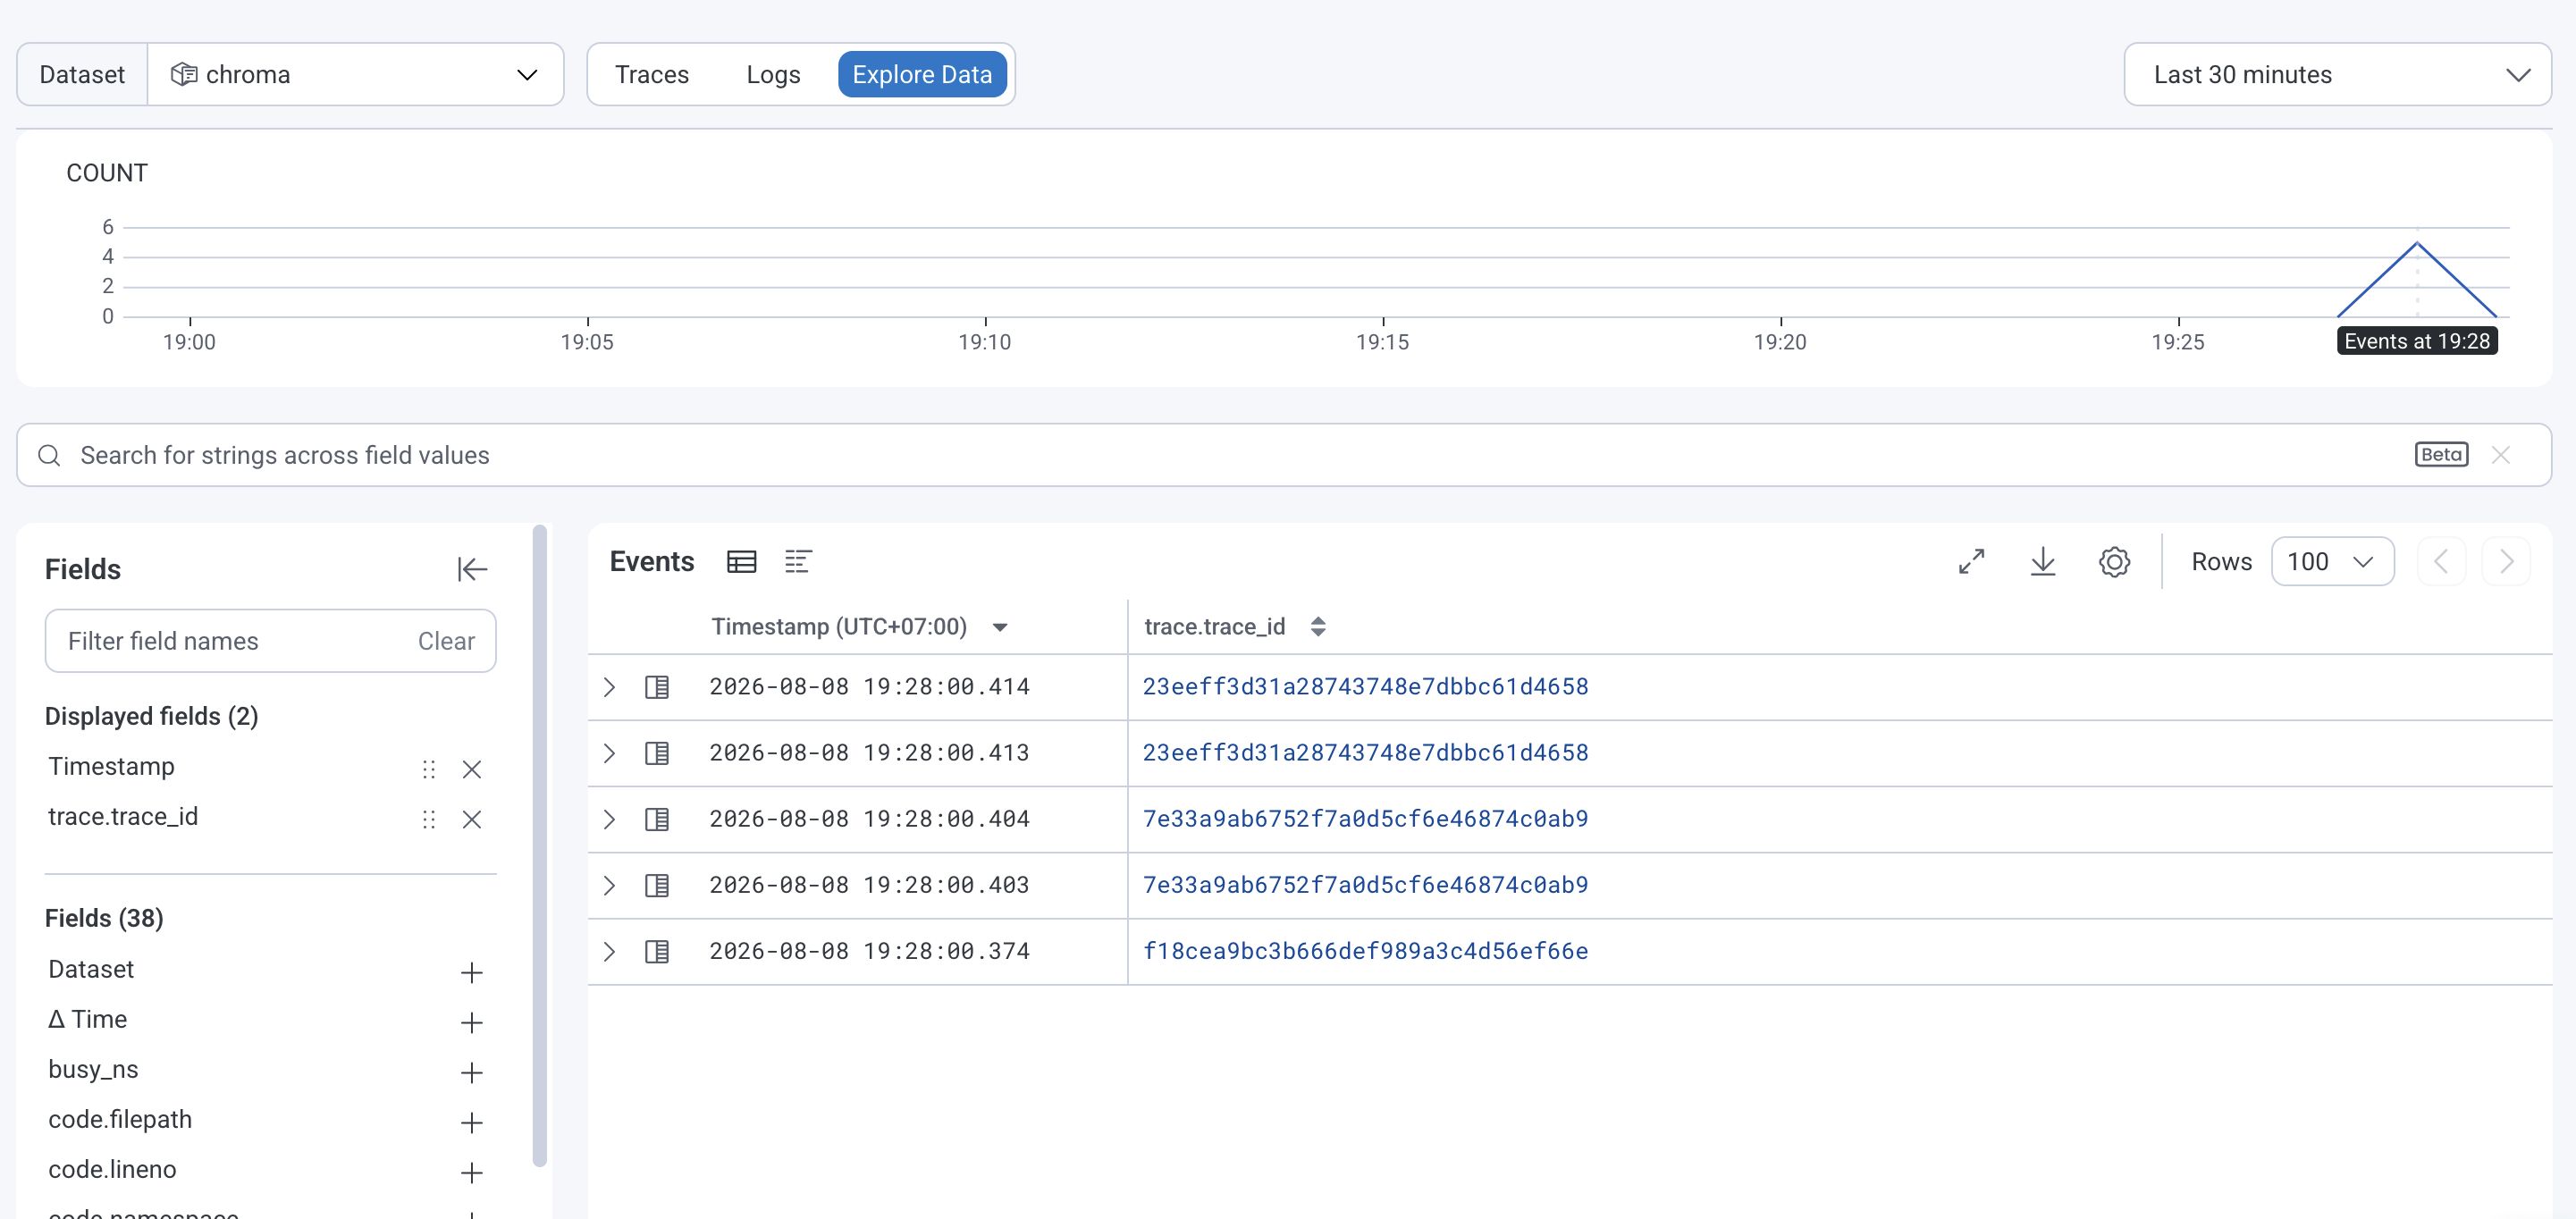Click the Δ Time field name
Viewport: 2576px width, 1219px height.
(88, 1019)
